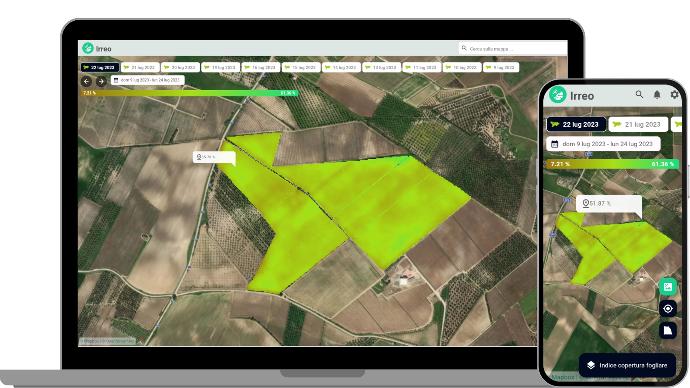Select the 21 lug 2023 tab on the phone
Screen dimensions: 690x388
coord(638,124)
